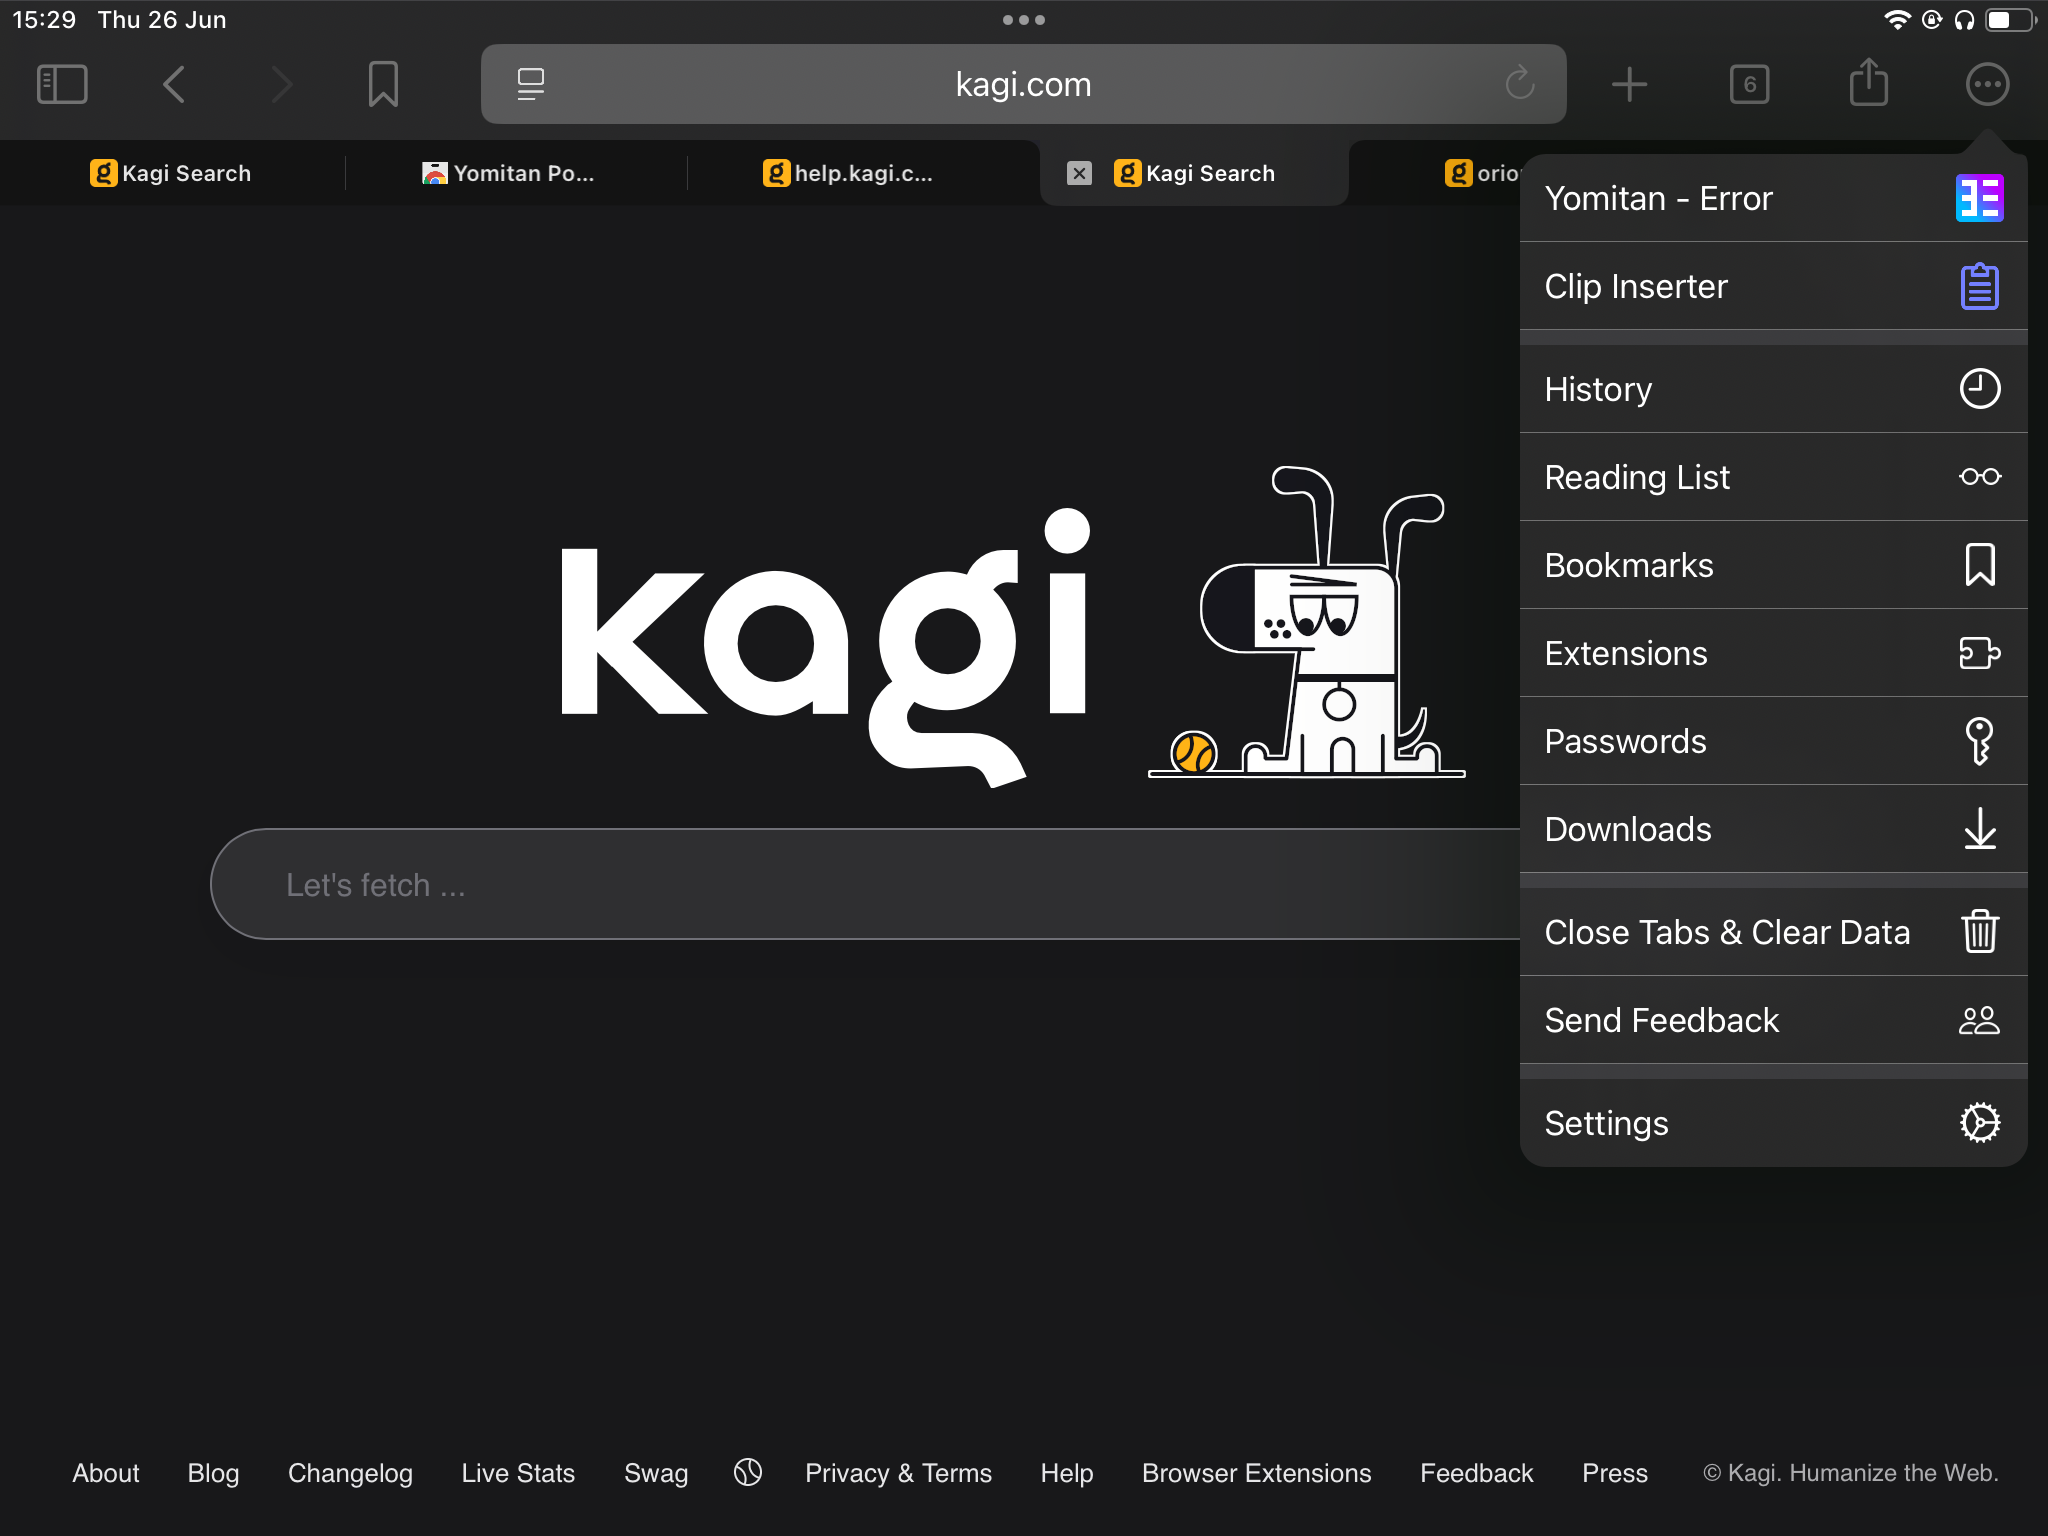The image size is (2048, 1536).
Task: Select Close Tabs & Clear Data
Action: click(1772, 932)
